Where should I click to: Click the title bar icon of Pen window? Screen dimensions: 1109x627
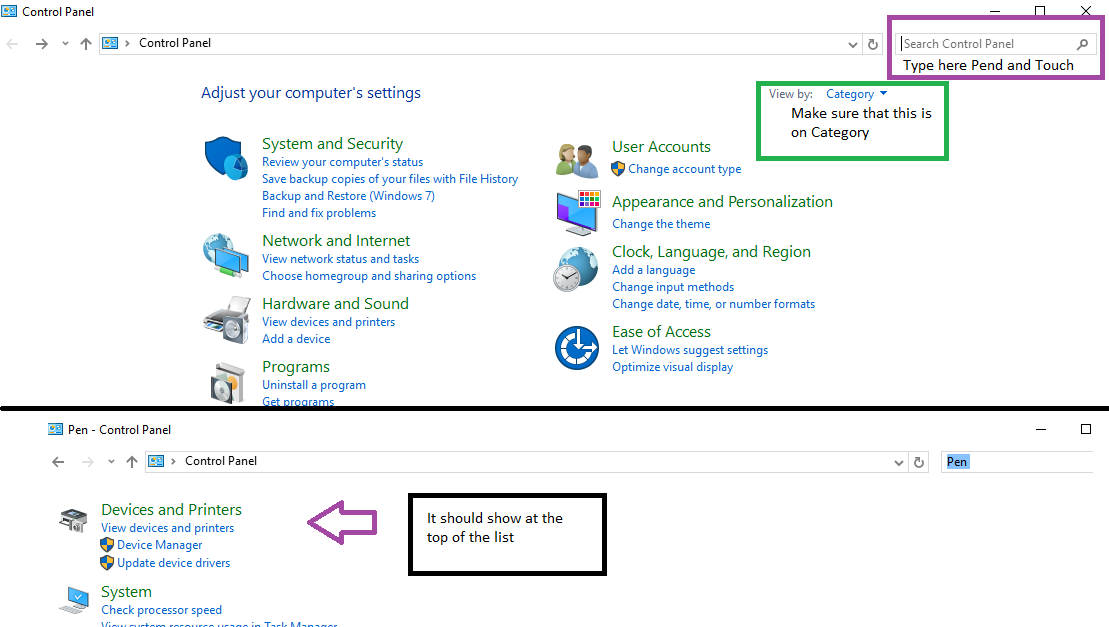pos(55,429)
